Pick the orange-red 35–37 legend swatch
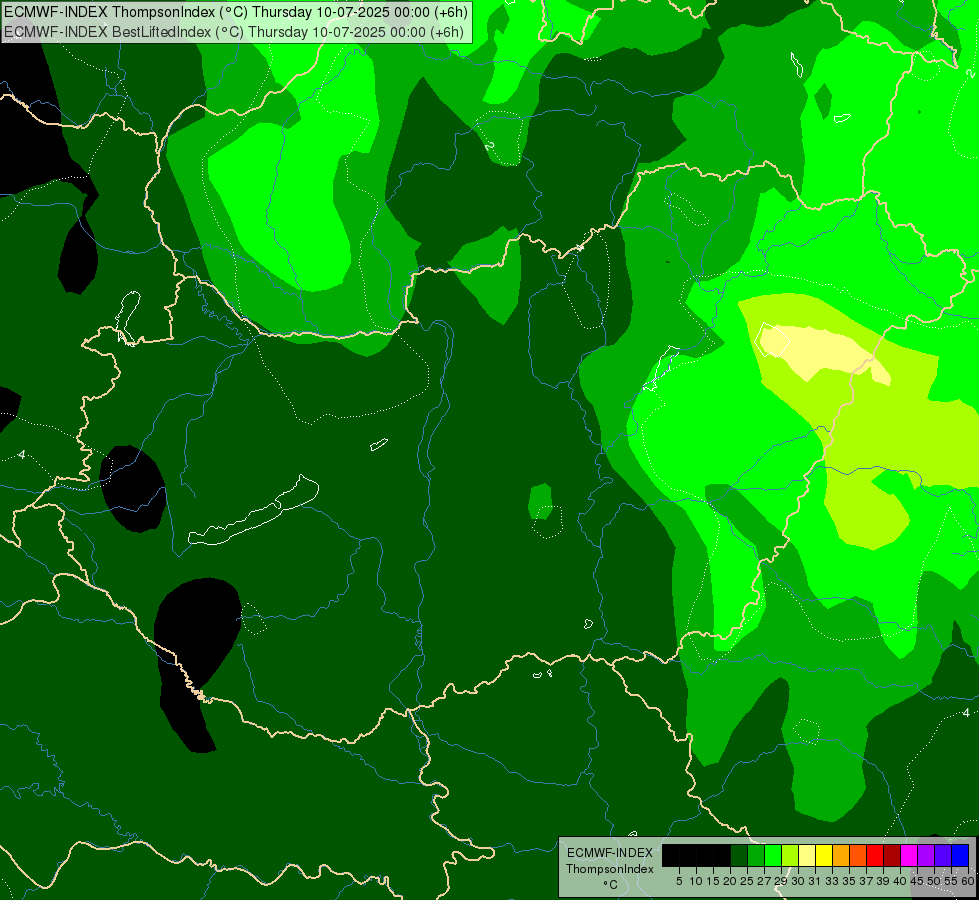 pos(858,855)
